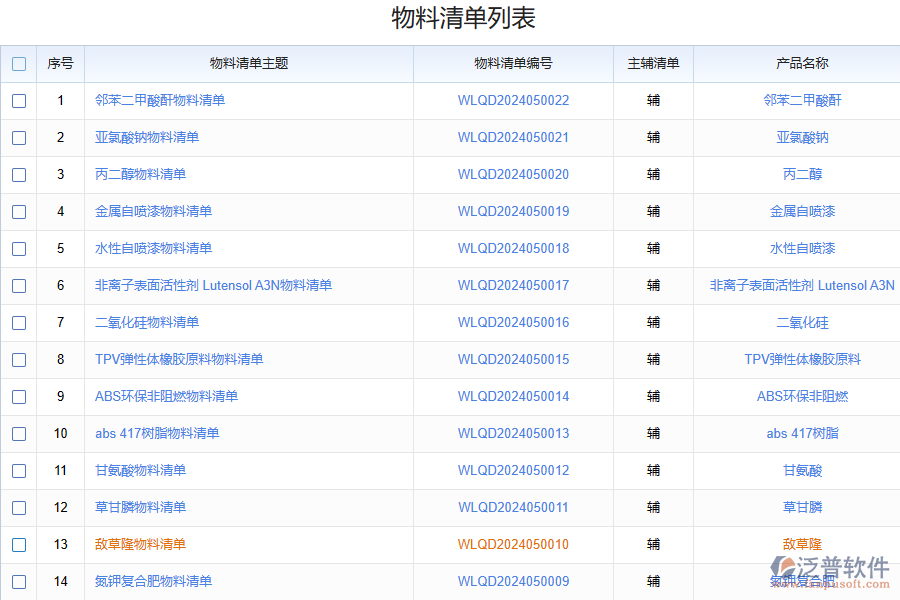The width and height of the screenshot is (900, 600).
Task: Enable the checkbox for row 13
Action: point(19,545)
